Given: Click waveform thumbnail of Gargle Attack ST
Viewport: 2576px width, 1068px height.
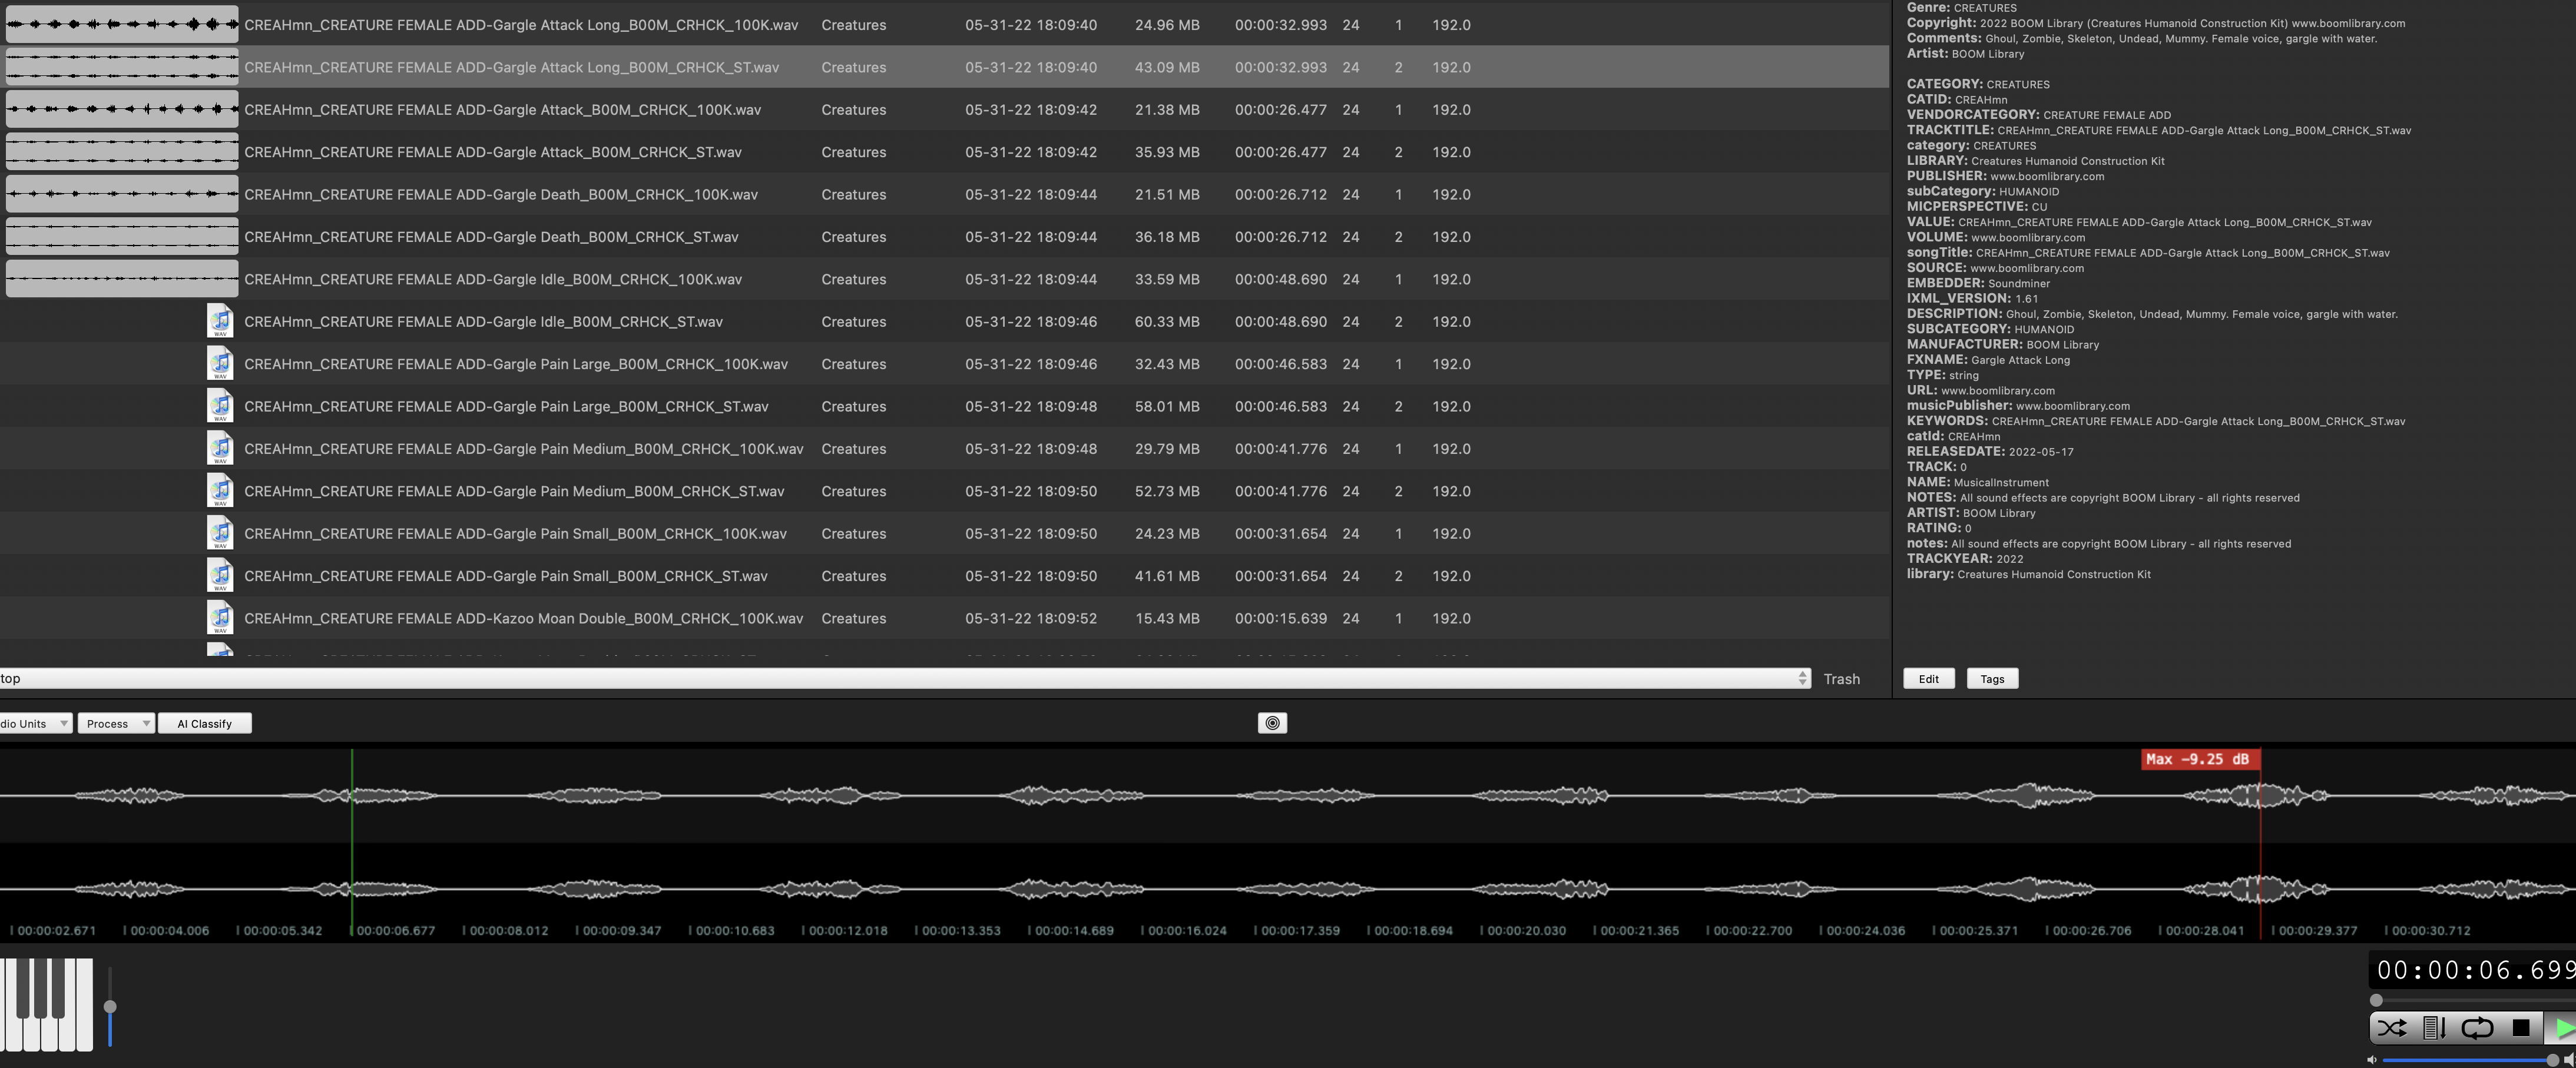Looking at the screenshot, I should coord(122,152).
